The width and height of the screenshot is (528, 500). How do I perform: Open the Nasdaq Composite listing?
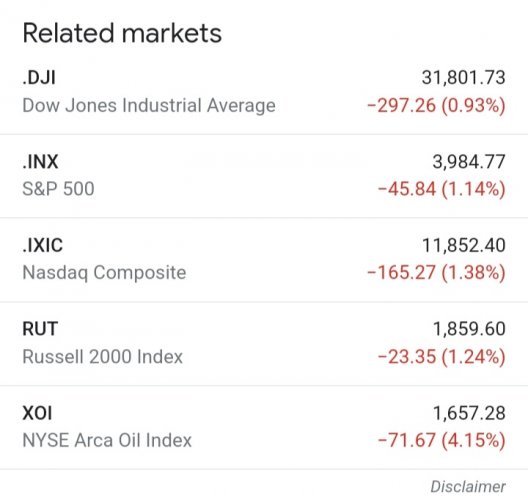click(x=104, y=272)
